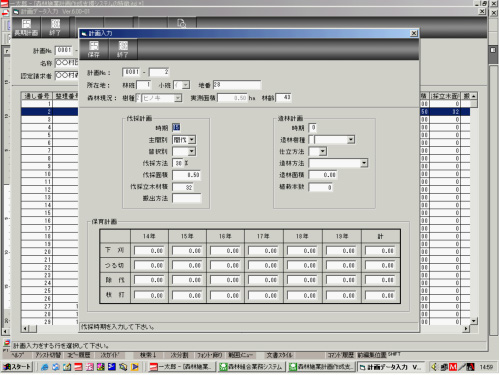The image size is (500, 375).
Task: Click the 伐採計画 時期 input field
Action: coord(177,127)
